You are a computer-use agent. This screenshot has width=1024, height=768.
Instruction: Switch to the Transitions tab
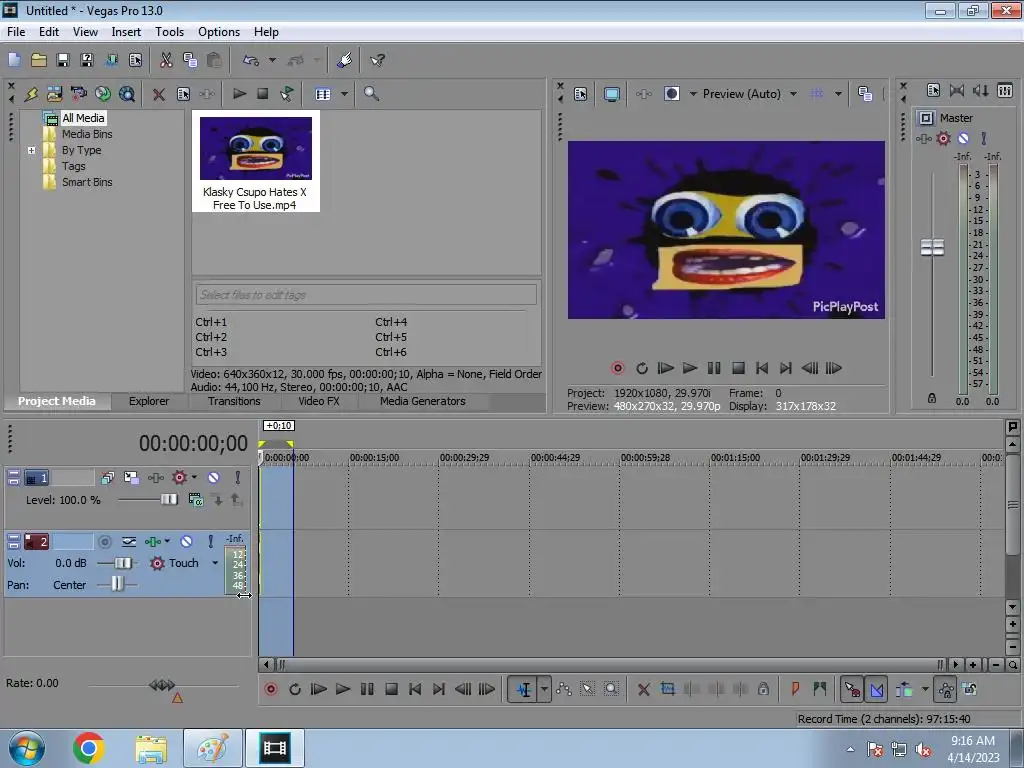[234, 401]
